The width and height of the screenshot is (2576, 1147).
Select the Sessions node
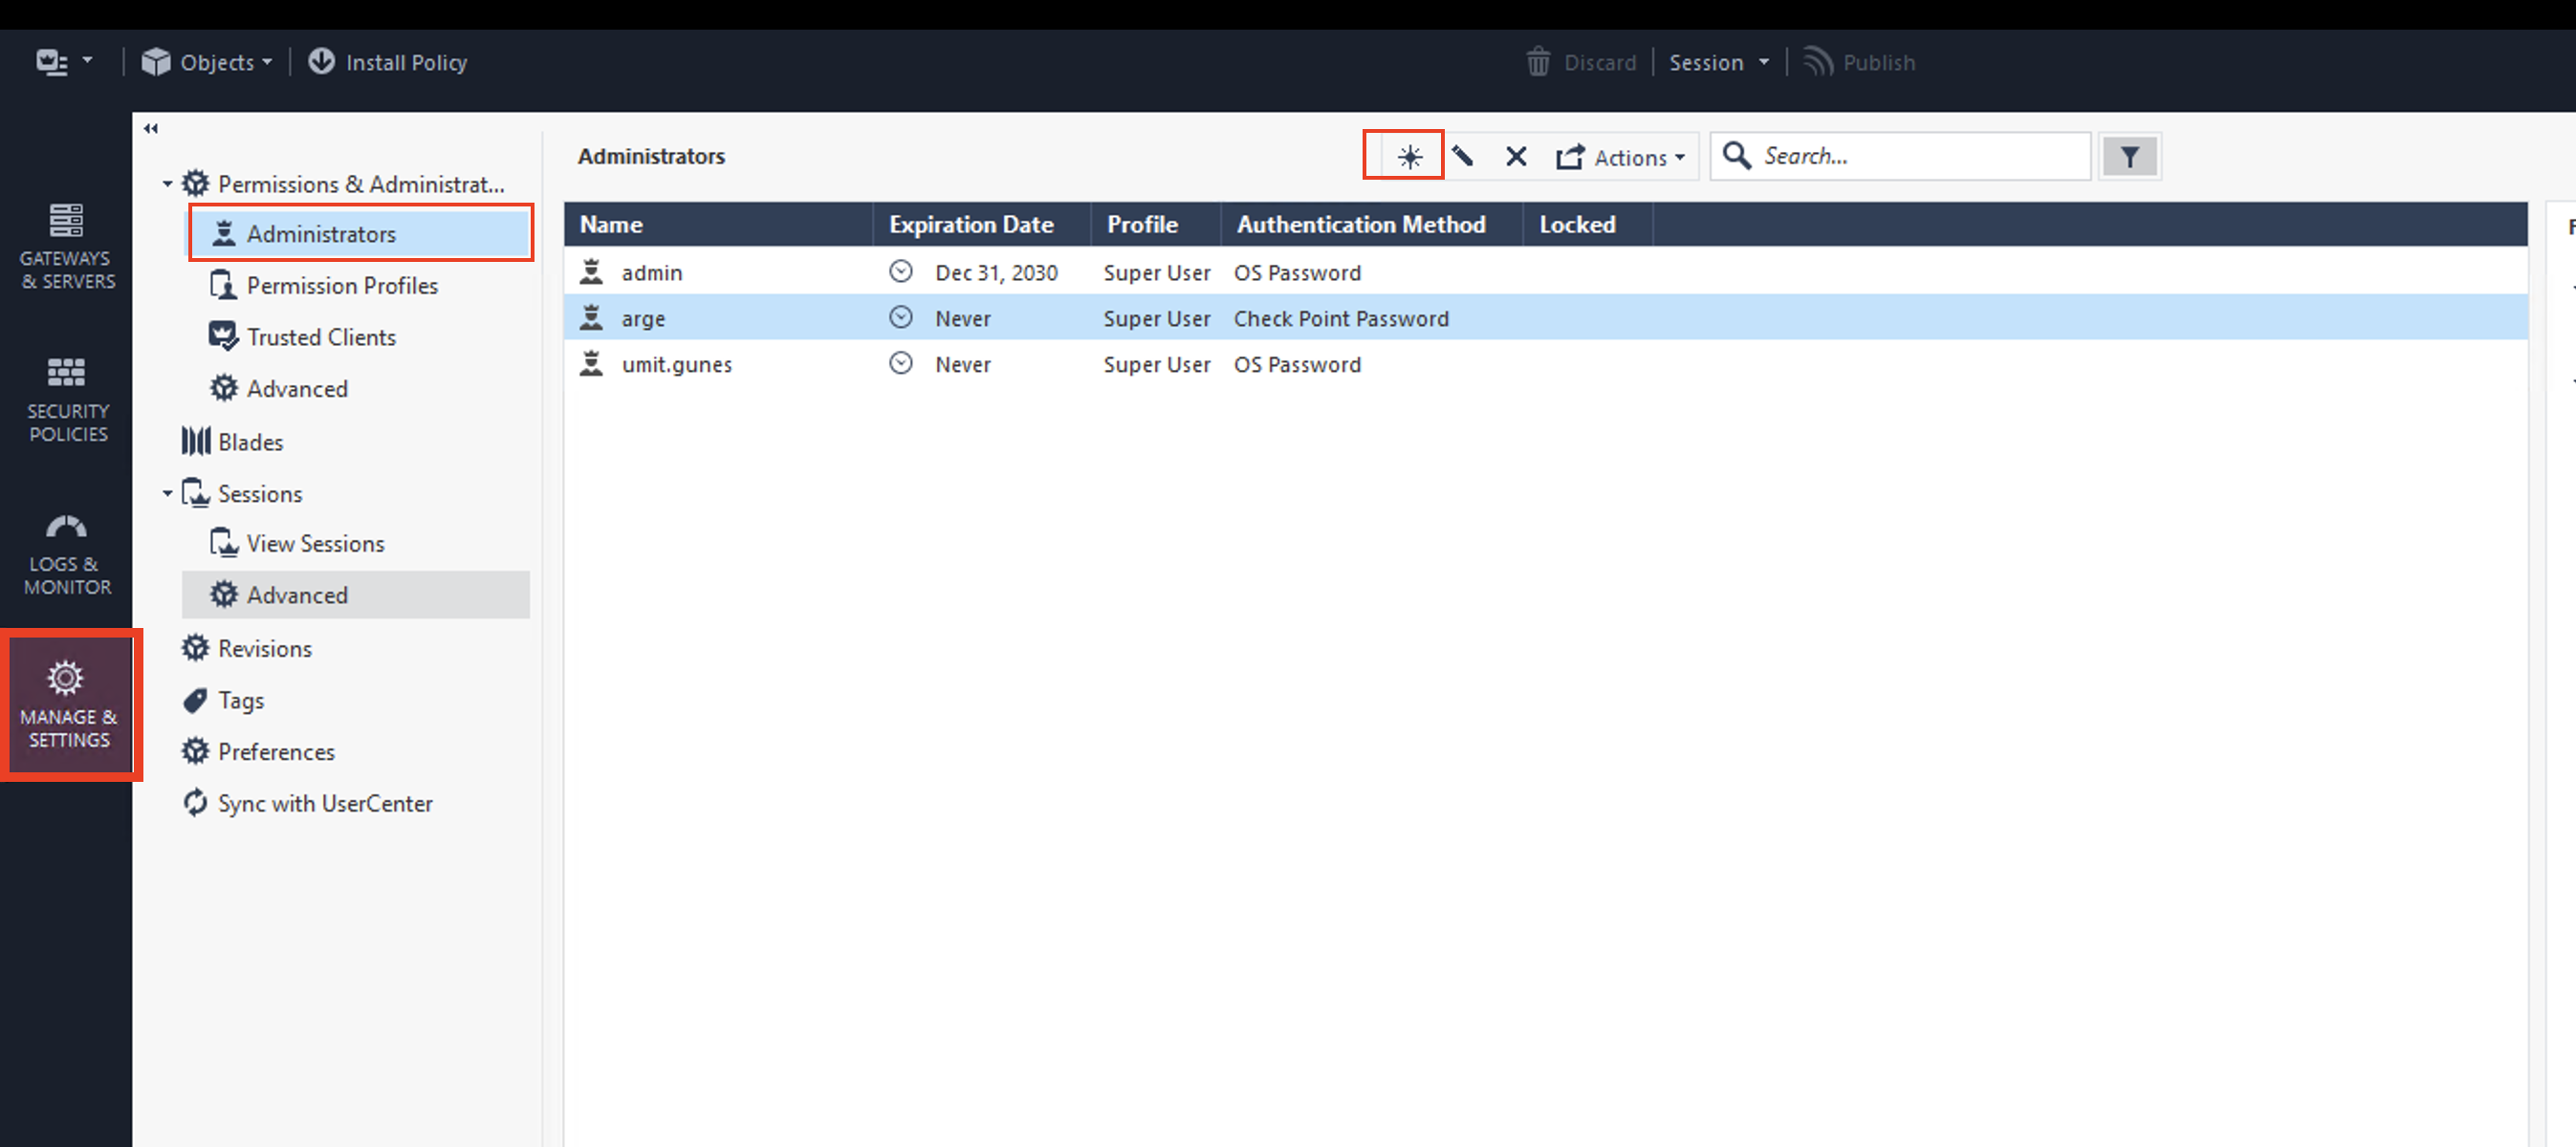[x=242, y=494]
